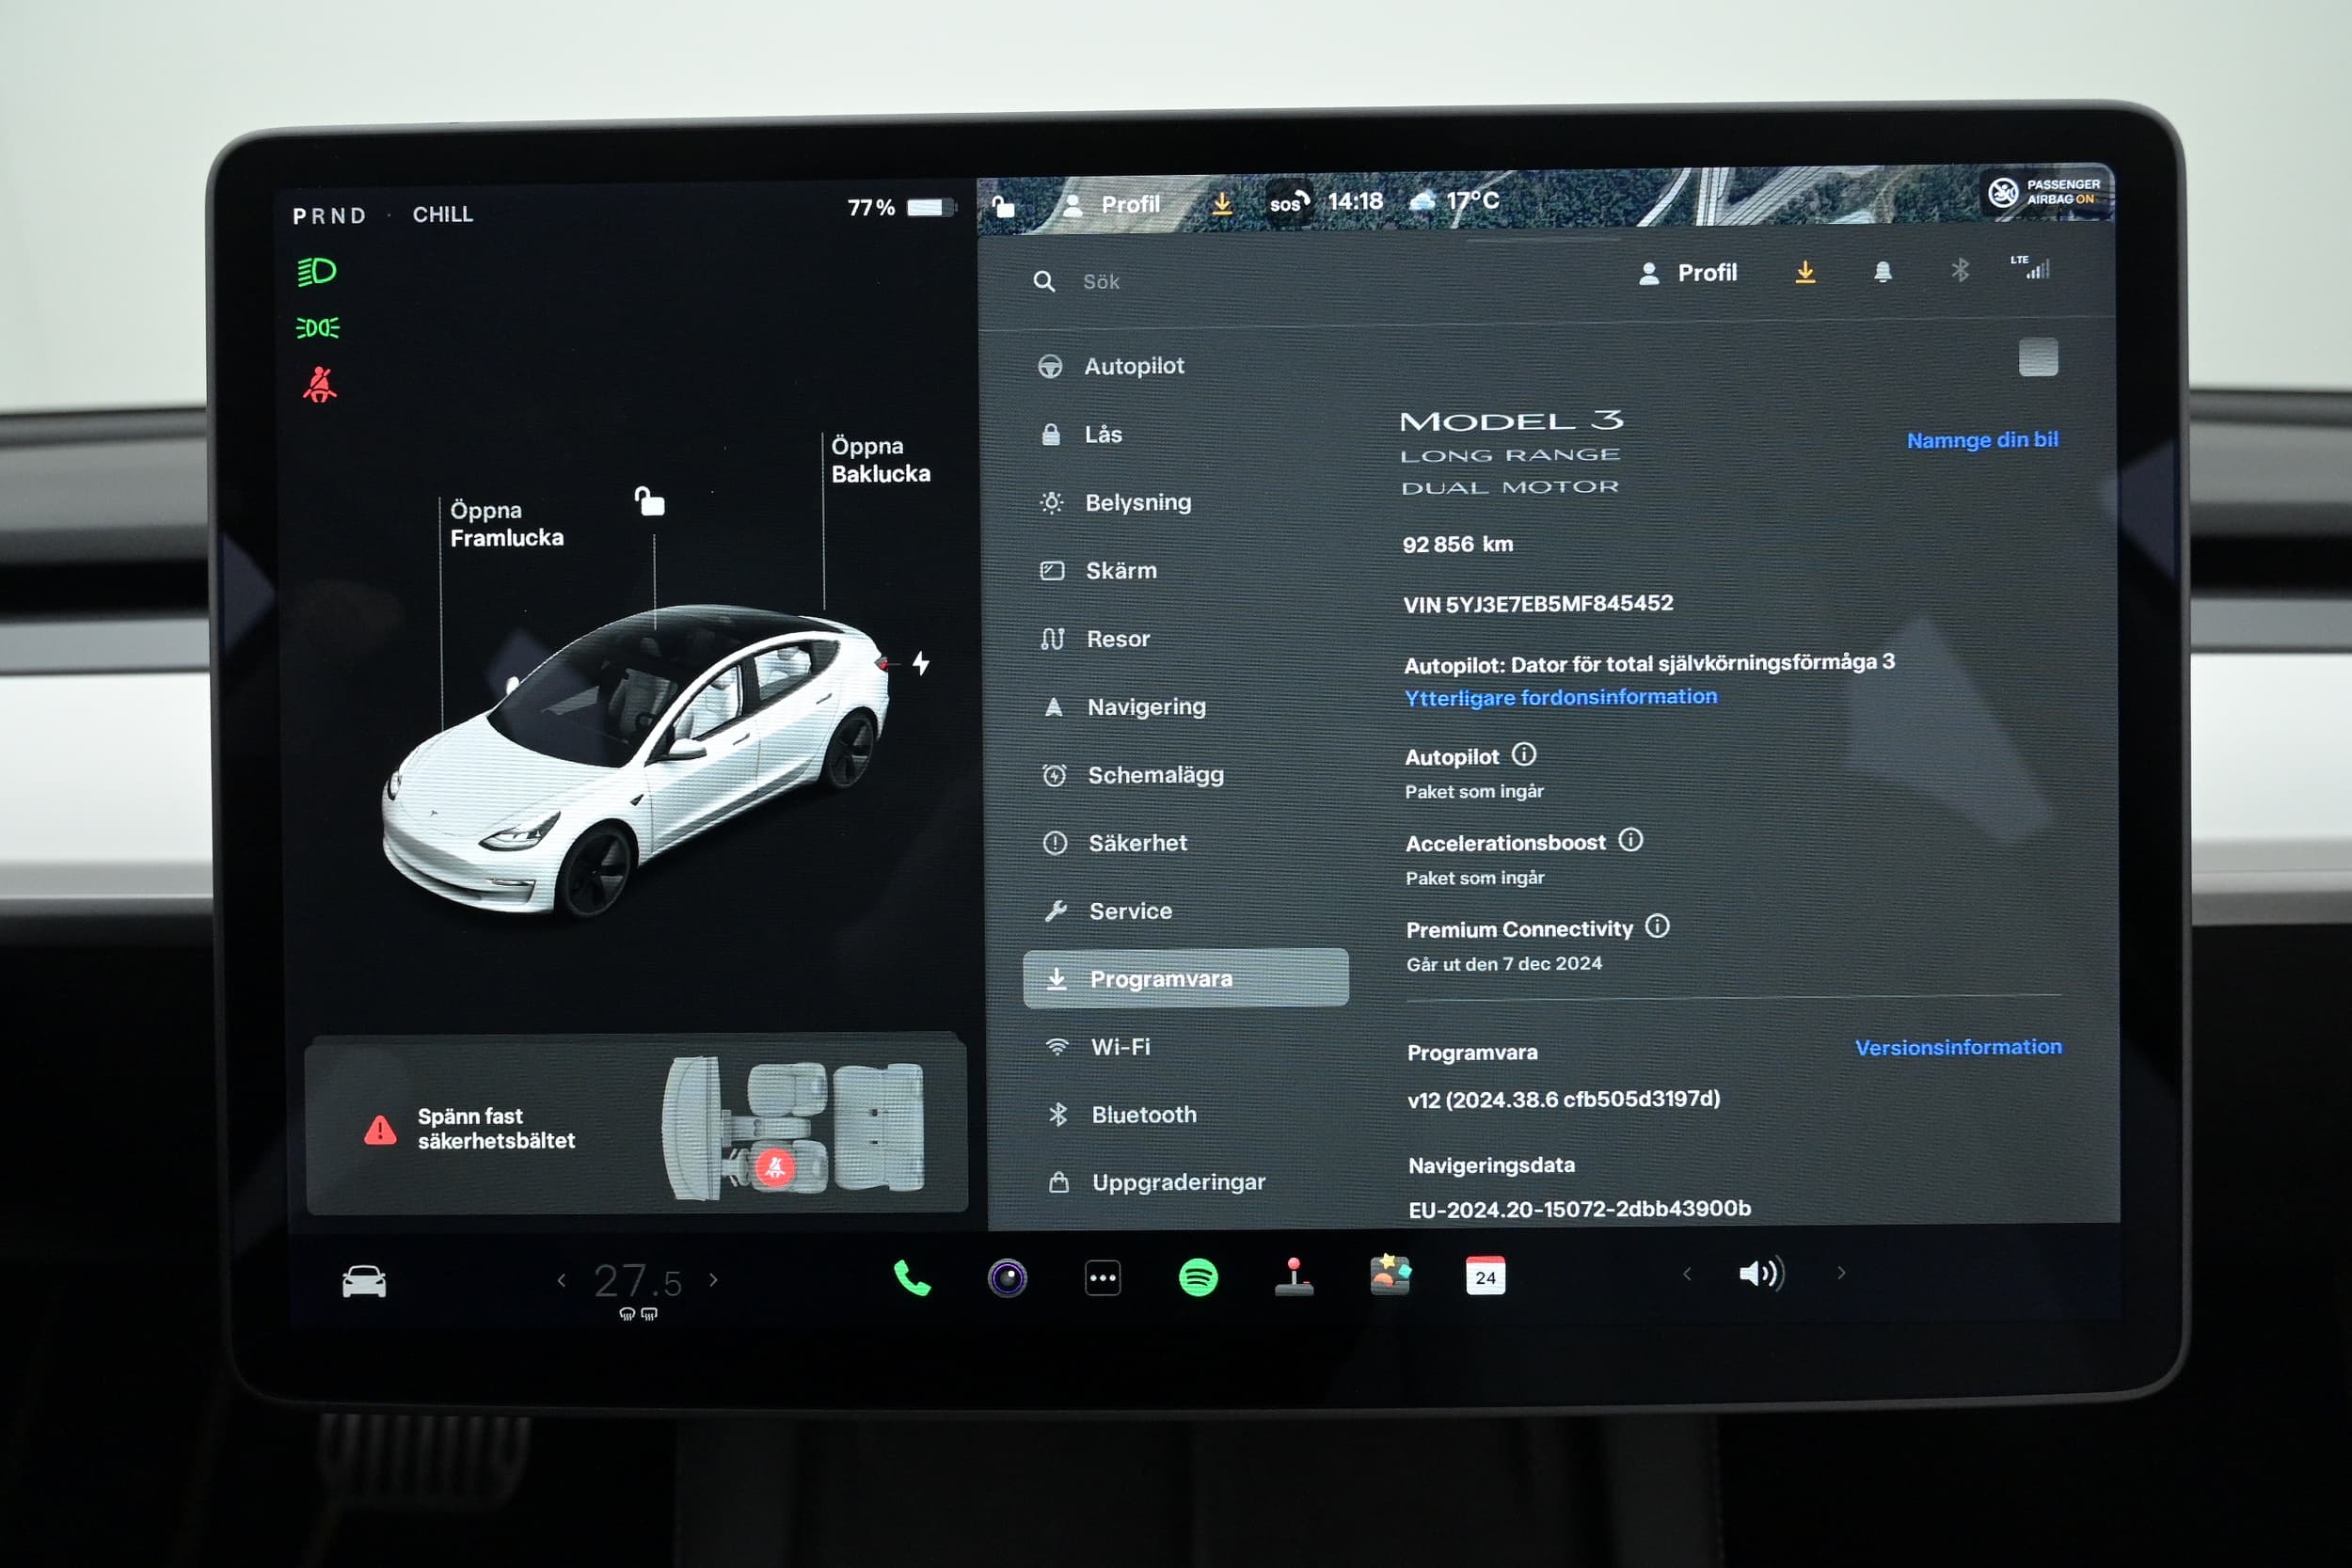Image resolution: width=2352 pixels, height=1568 pixels.
Task: Expand Versionsinformation details
Action: 1957,1047
